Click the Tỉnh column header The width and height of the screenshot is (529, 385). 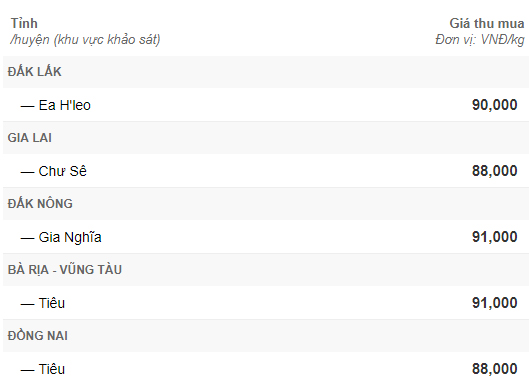[x=24, y=23]
